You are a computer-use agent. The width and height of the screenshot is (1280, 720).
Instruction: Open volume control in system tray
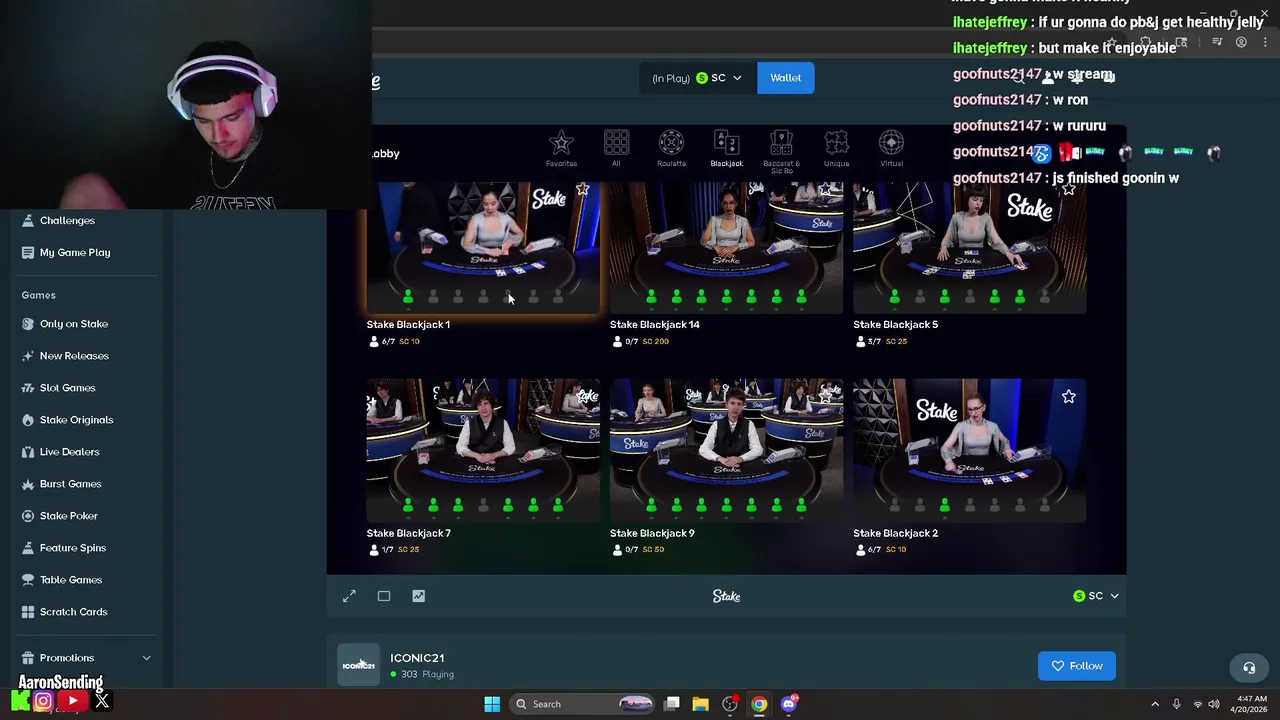point(1214,704)
